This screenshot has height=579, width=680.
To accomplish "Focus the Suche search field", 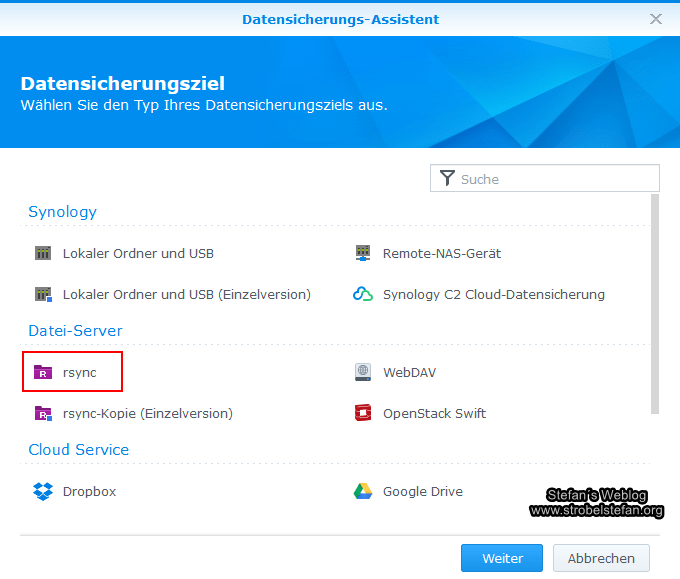I will [545, 178].
